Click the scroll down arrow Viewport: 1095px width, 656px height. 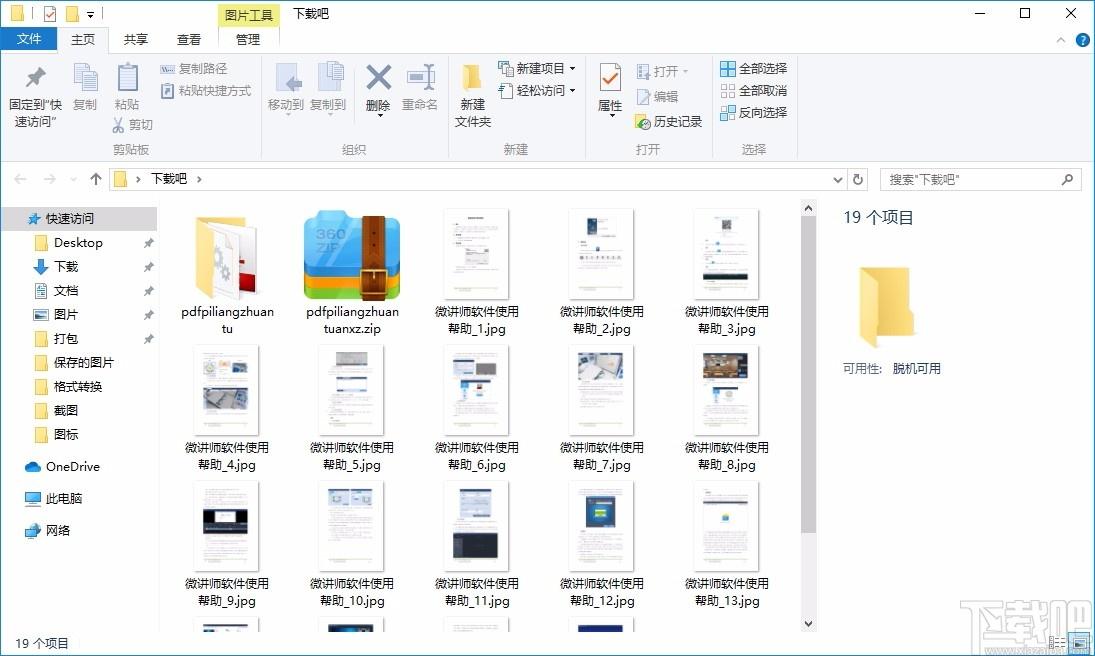[x=809, y=624]
